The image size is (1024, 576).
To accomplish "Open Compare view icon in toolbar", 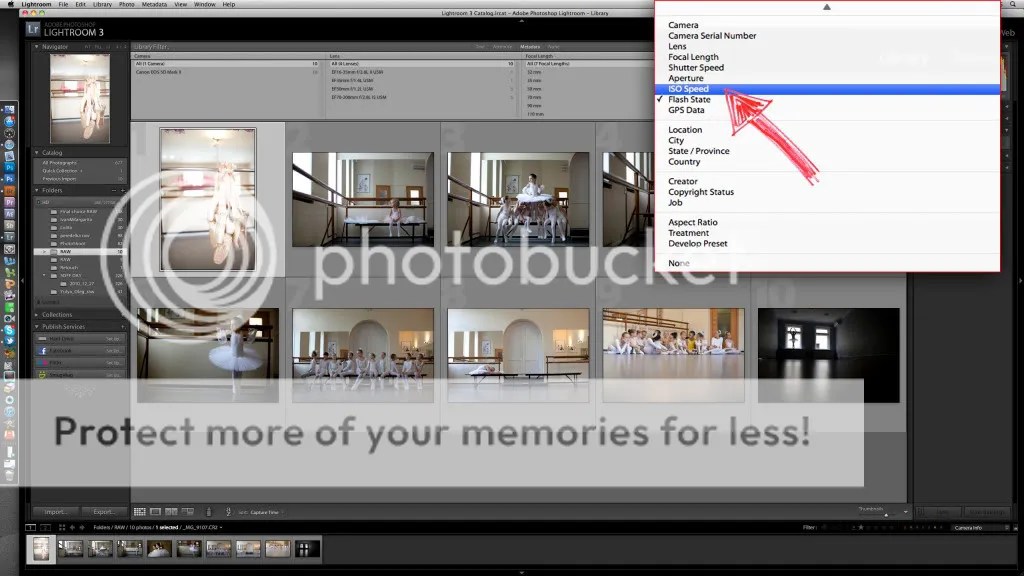I will (x=168, y=512).
